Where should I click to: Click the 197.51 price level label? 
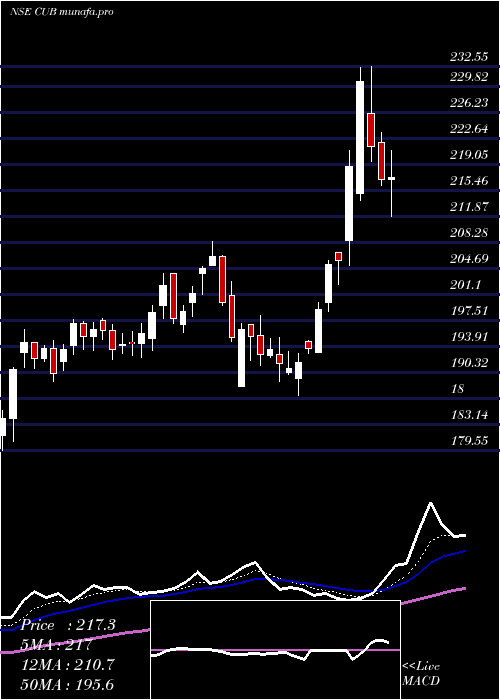point(468,310)
